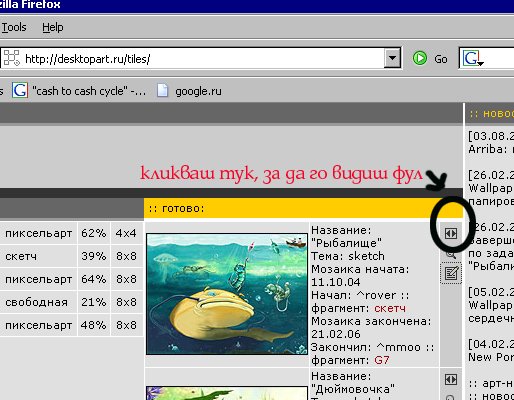
Task: Click the full-view arrows icon beside Дюймовочка
Action: [451, 379]
